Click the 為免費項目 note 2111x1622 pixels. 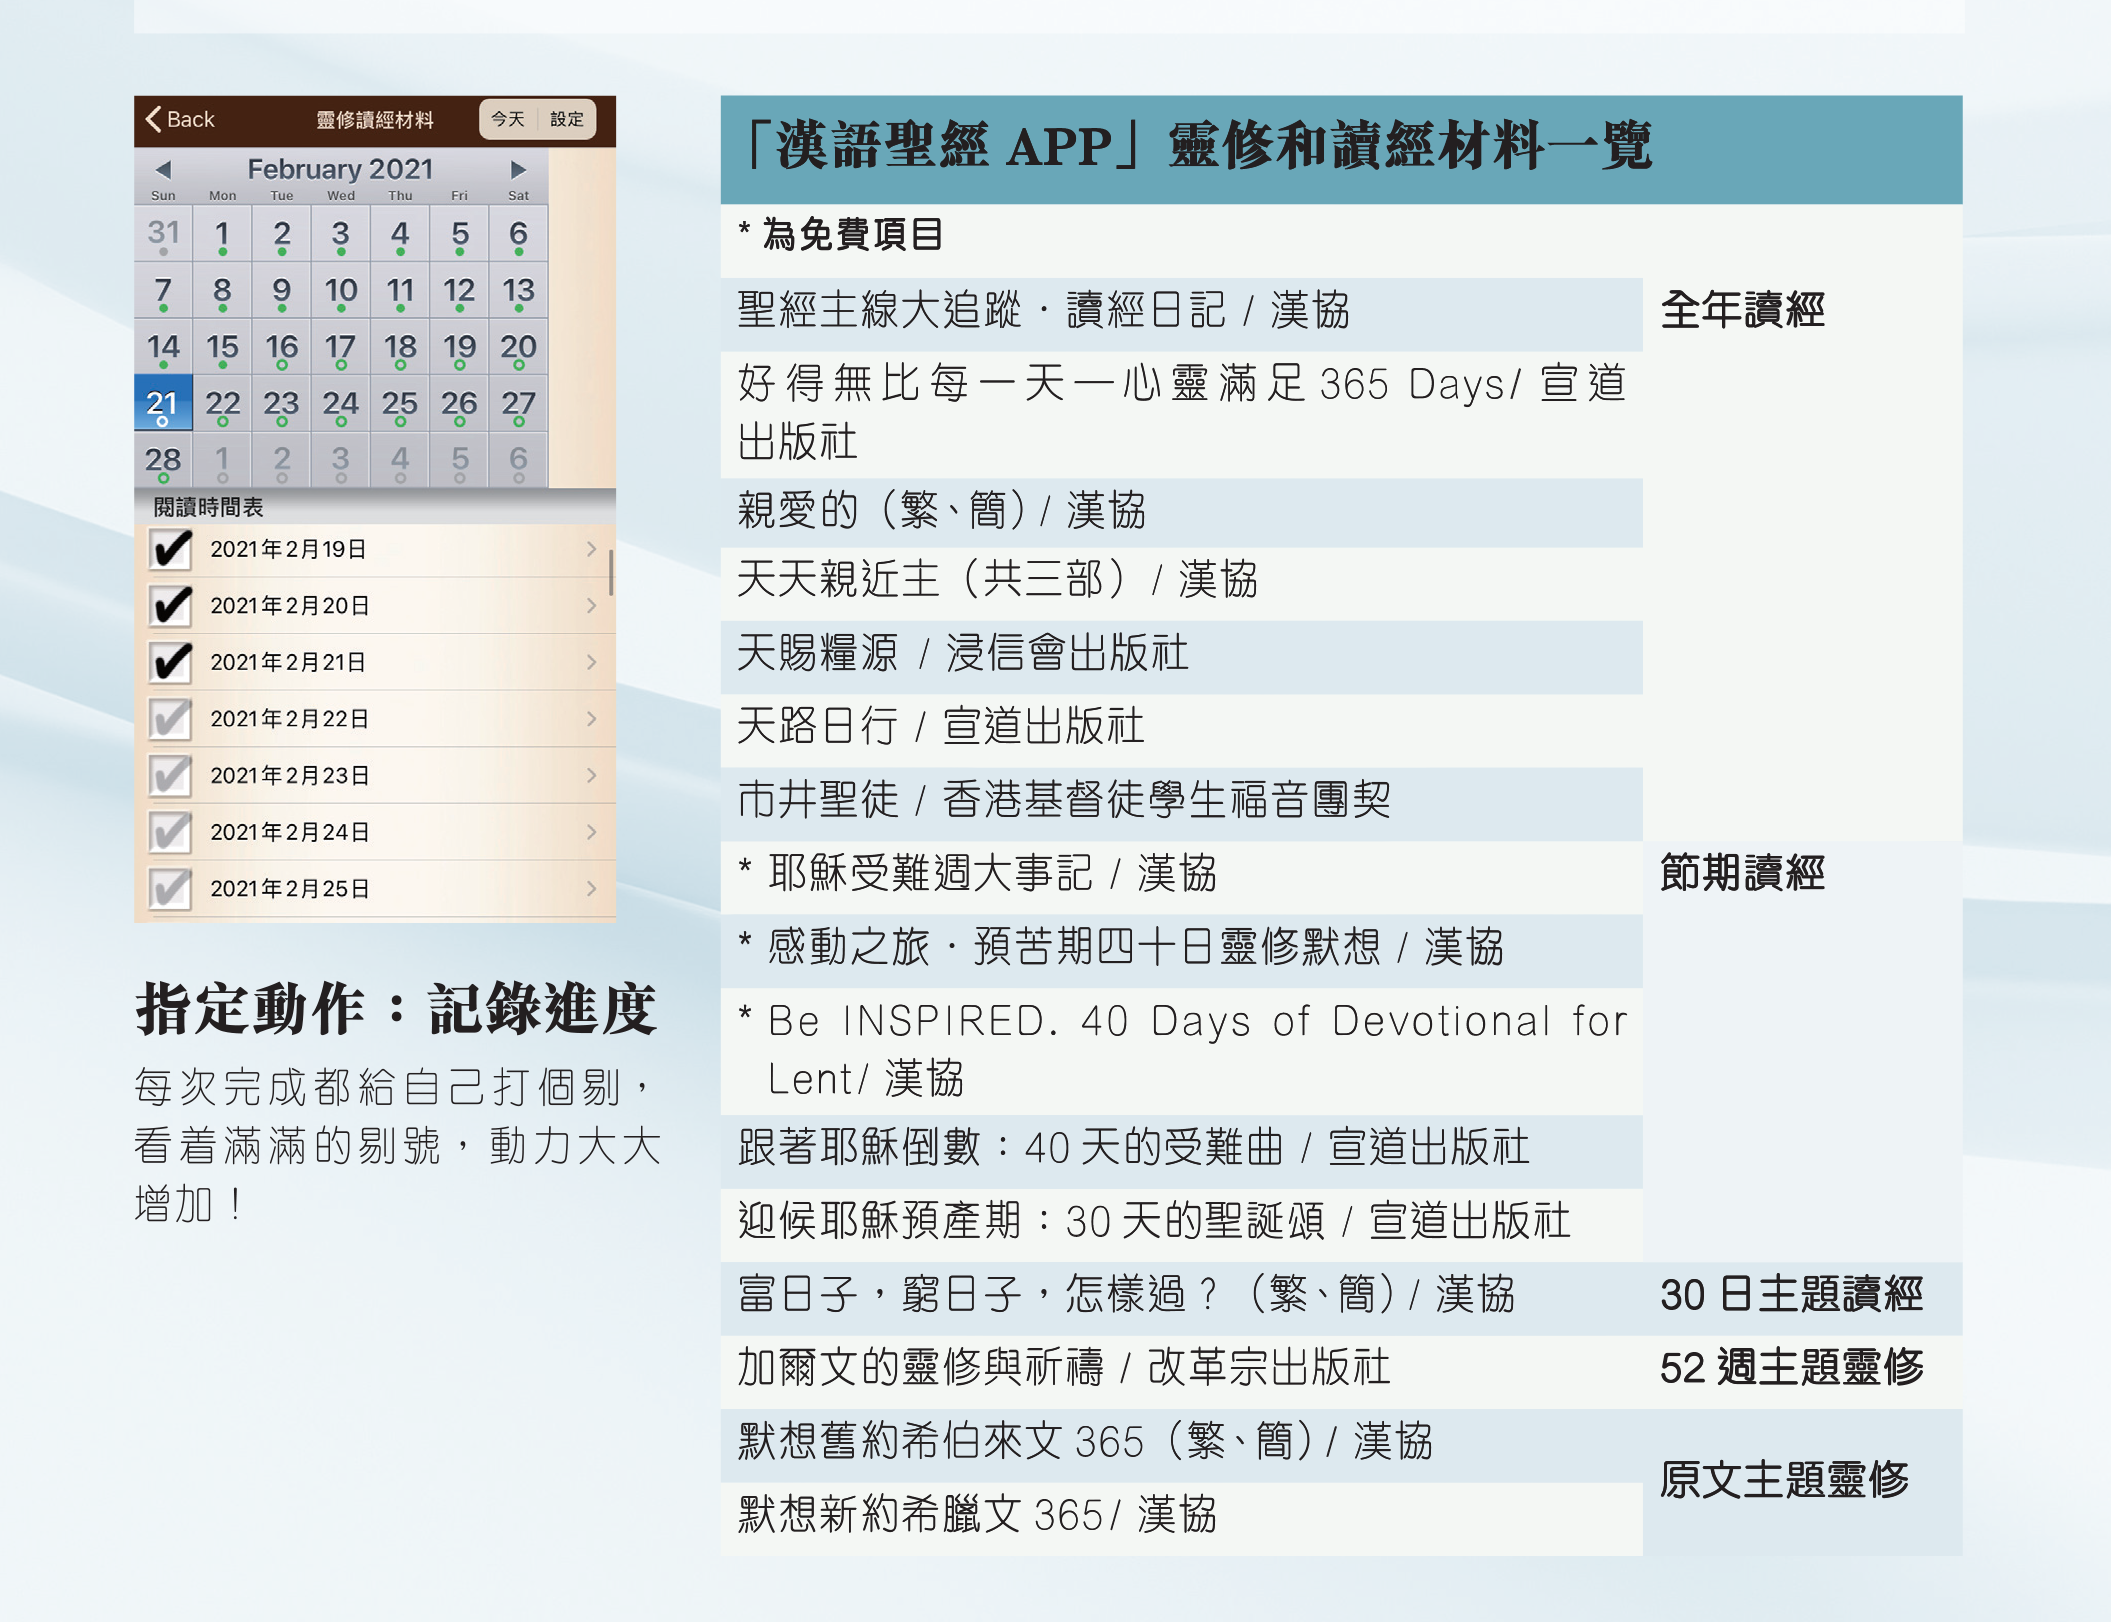[x=841, y=235]
